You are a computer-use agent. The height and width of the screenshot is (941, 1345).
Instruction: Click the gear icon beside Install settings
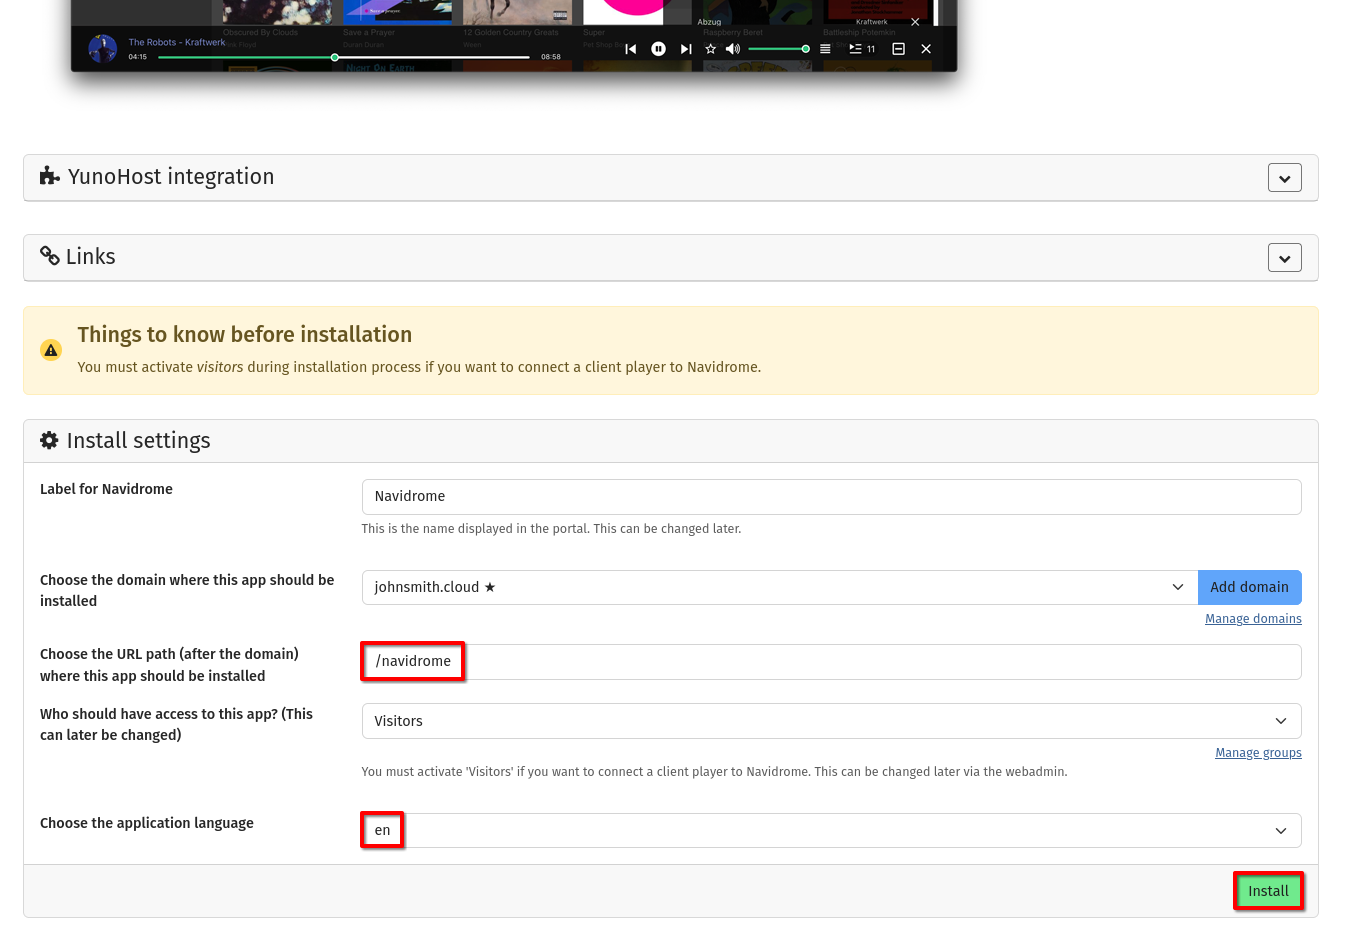pos(49,440)
